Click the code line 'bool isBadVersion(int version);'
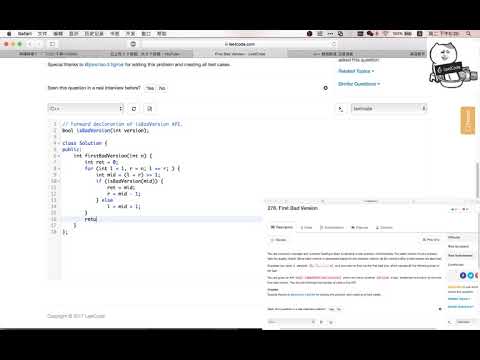The width and height of the screenshot is (480, 360). (x=106, y=130)
